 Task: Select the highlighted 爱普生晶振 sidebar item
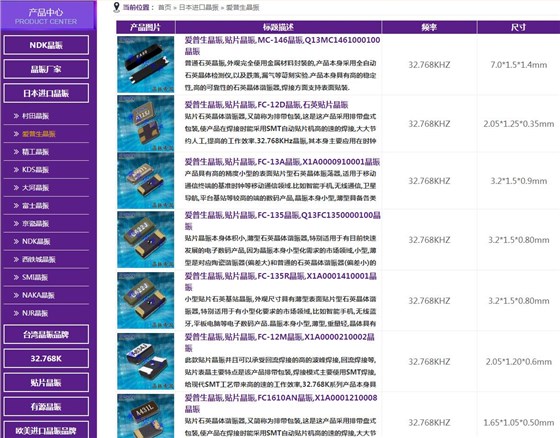39,134
